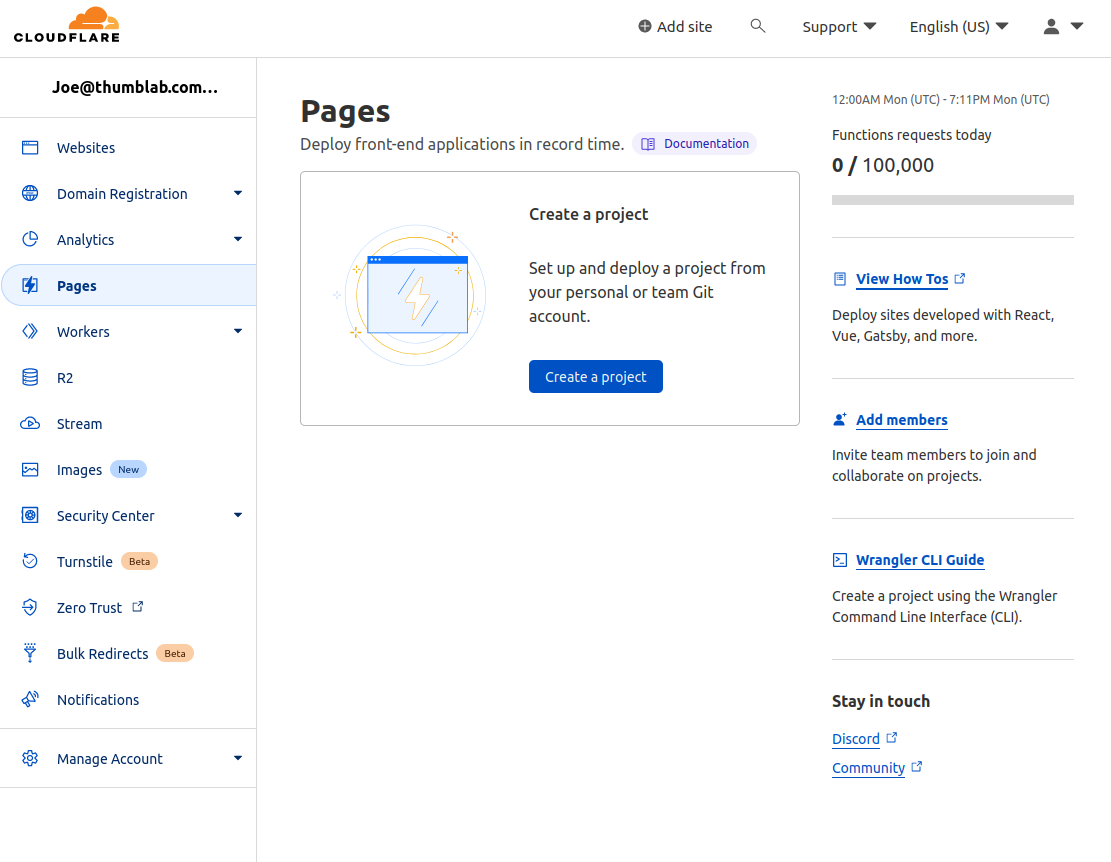Click the New badge beside Images
1111x862 pixels.
click(x=128, y=470)
